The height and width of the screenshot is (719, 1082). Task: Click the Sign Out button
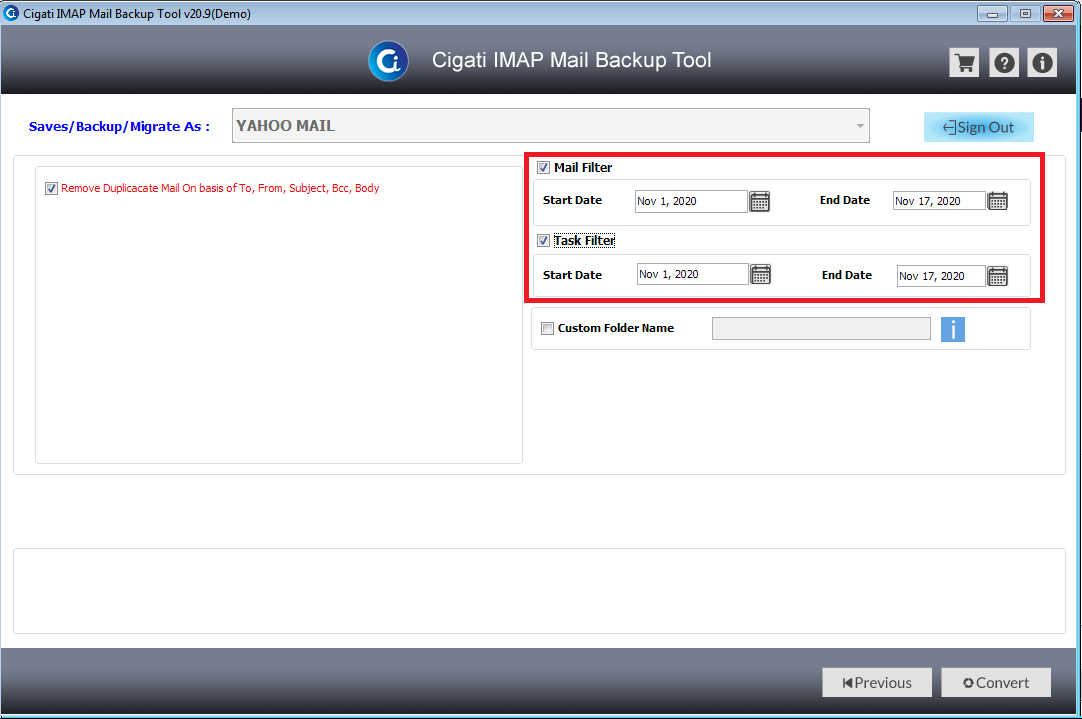pyautogui.click(x=978, y=127)
